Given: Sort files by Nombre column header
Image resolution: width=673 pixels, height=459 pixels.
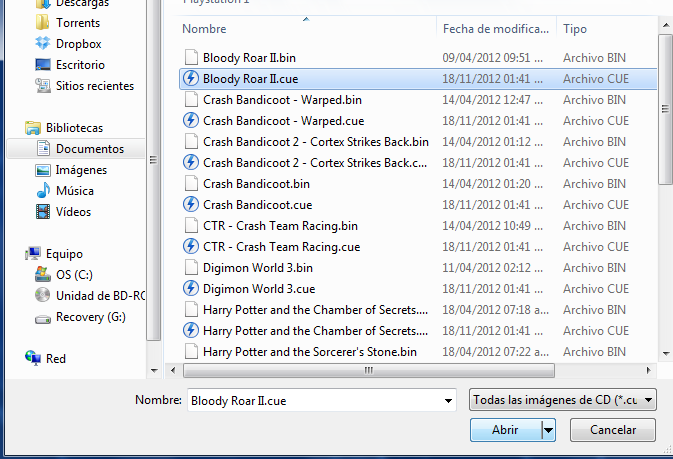Looking at the screenshot, I should 204,29.
